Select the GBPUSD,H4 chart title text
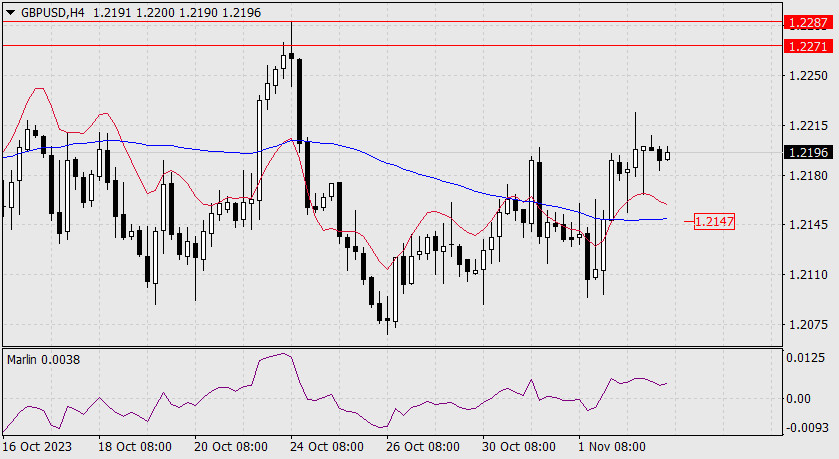The width and height of the screenshot is (839, 459). pyautogui.click(x=52, y=13)
